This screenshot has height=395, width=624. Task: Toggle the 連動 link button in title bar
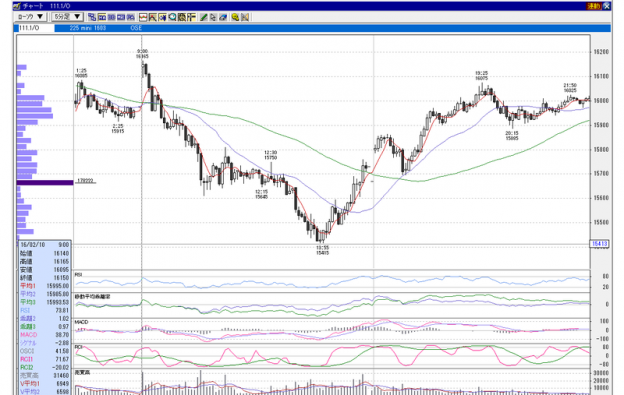coord(593,6)
